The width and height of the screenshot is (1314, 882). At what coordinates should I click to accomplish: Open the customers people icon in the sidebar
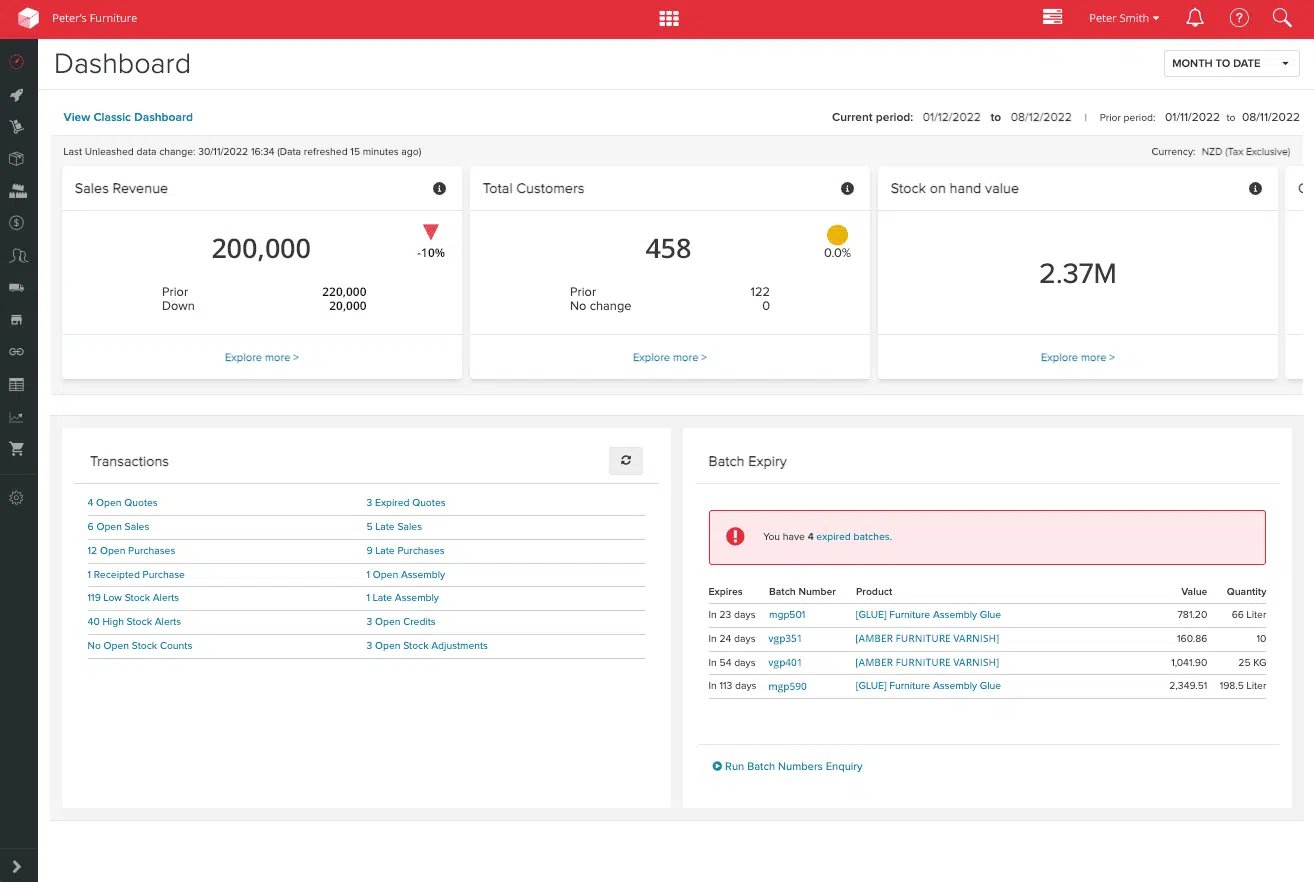point(17,255)
